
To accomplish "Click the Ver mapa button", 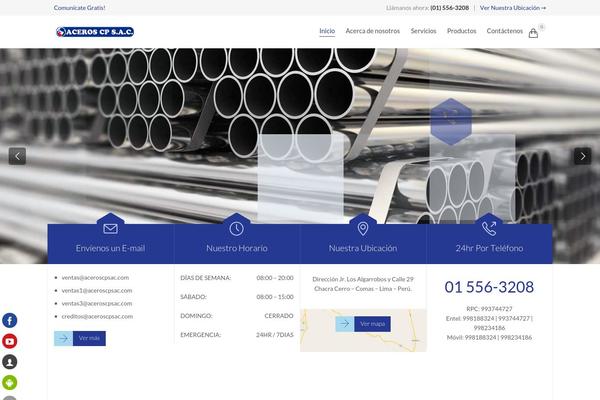I will click(372, 324).
